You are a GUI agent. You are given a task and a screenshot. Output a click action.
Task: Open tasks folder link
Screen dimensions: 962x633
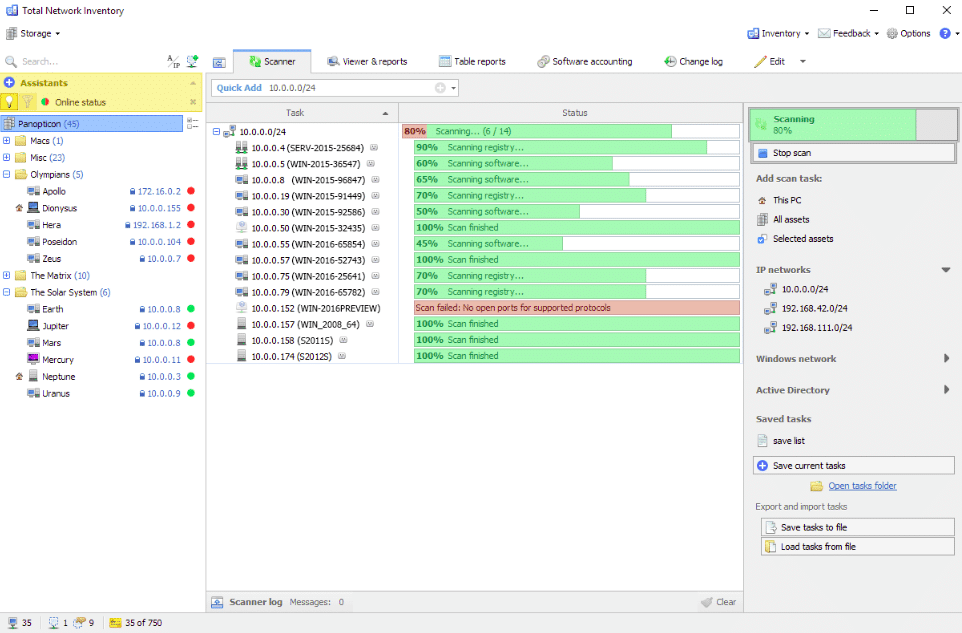(x=862, y=486)
